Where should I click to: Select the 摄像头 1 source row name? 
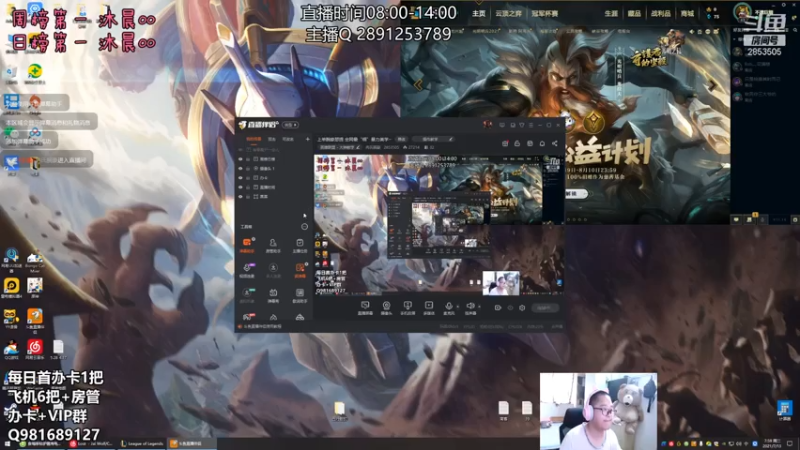click(x=267, y=168)
